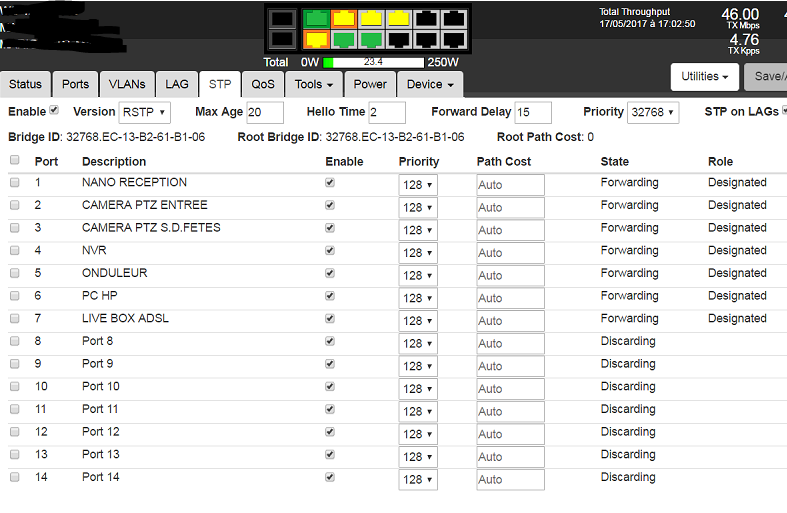Image resolution: width=787 pixels, height=513 pixels.
Task: Click the green port icon in the top row
Action: (316, 18)
